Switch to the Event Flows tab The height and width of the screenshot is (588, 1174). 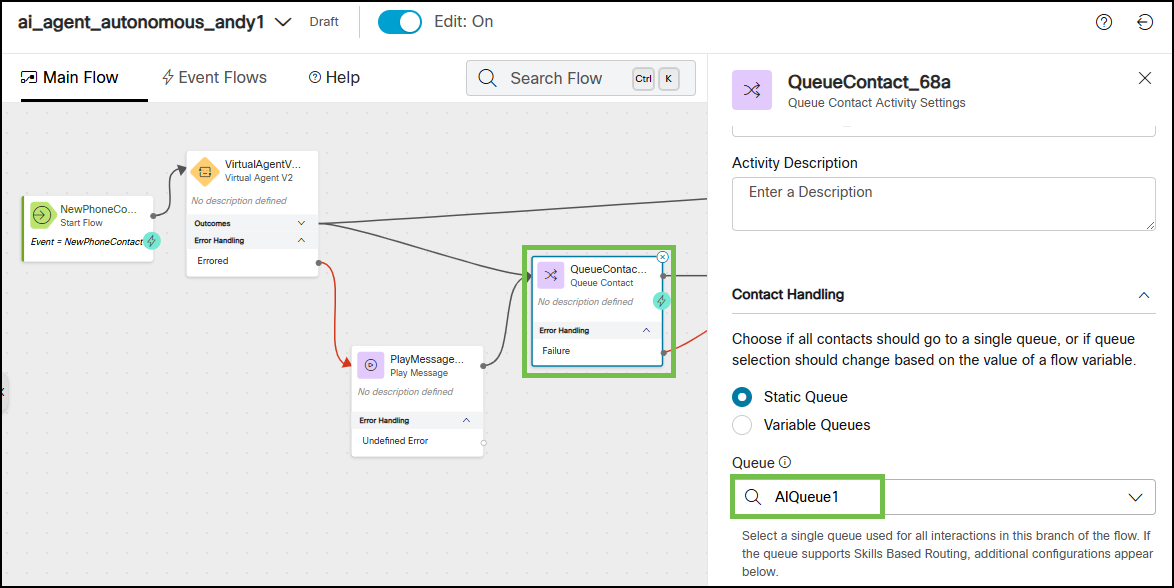point(214,78)
